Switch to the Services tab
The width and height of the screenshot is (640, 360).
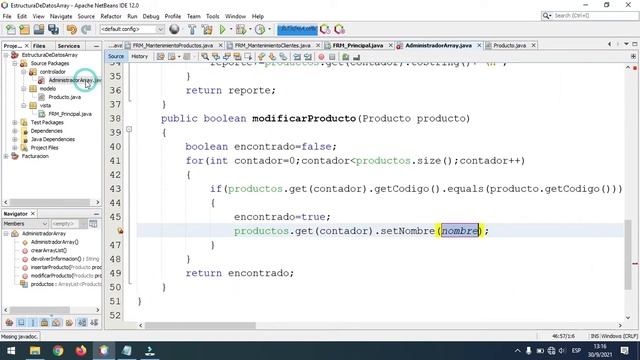[69, 46]
